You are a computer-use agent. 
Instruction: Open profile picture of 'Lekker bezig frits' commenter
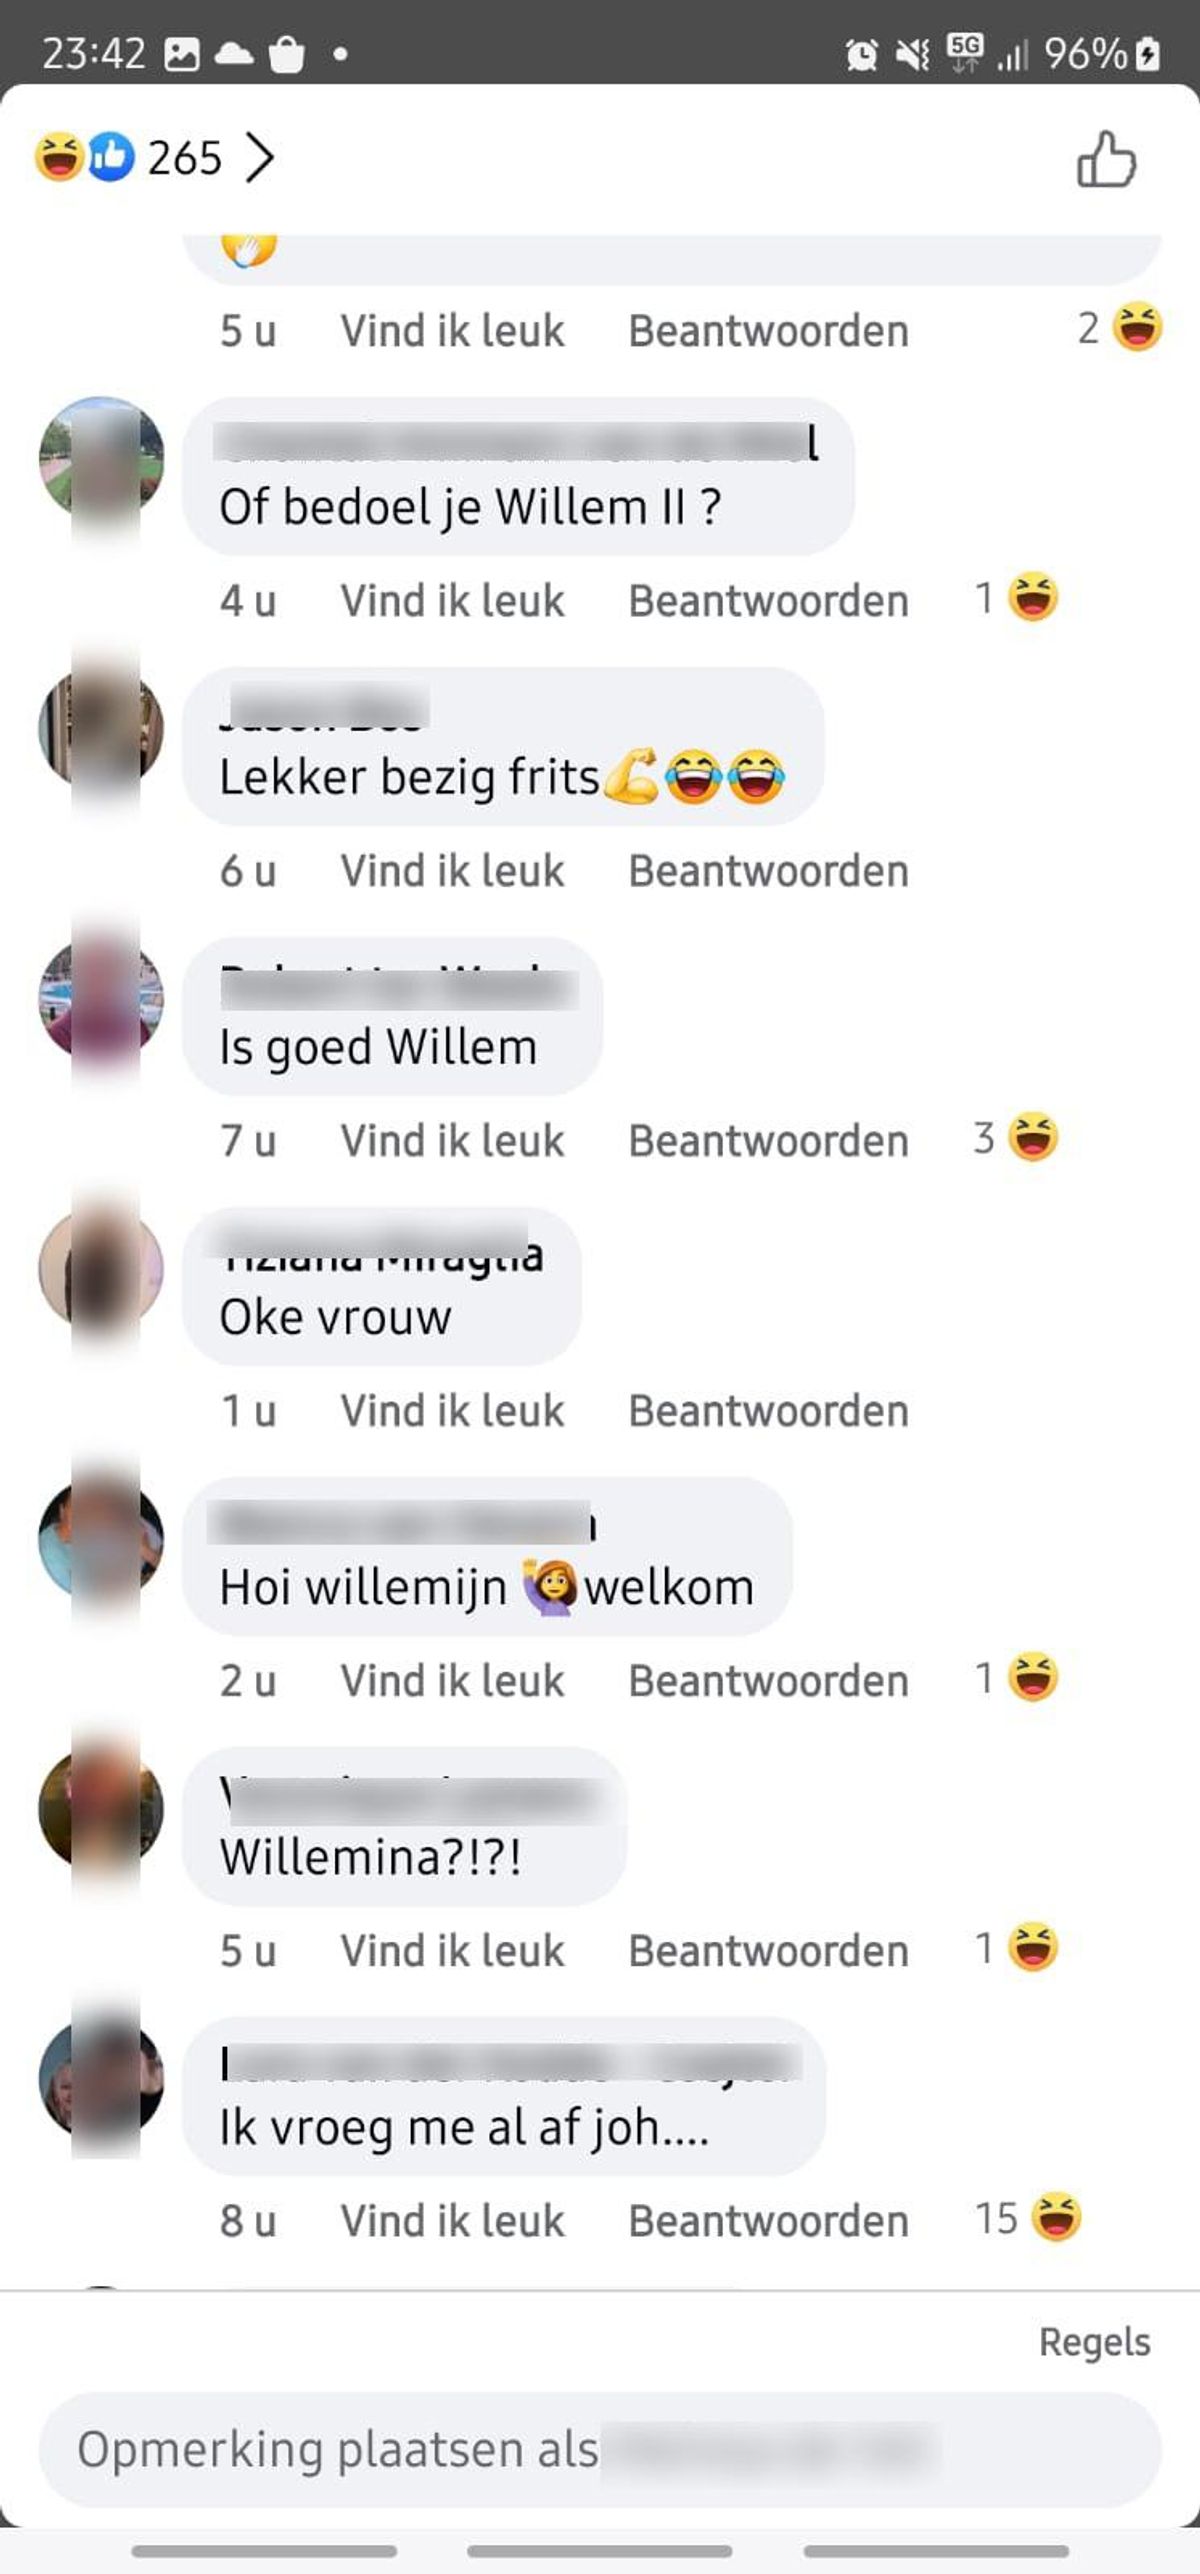point(101,730)
